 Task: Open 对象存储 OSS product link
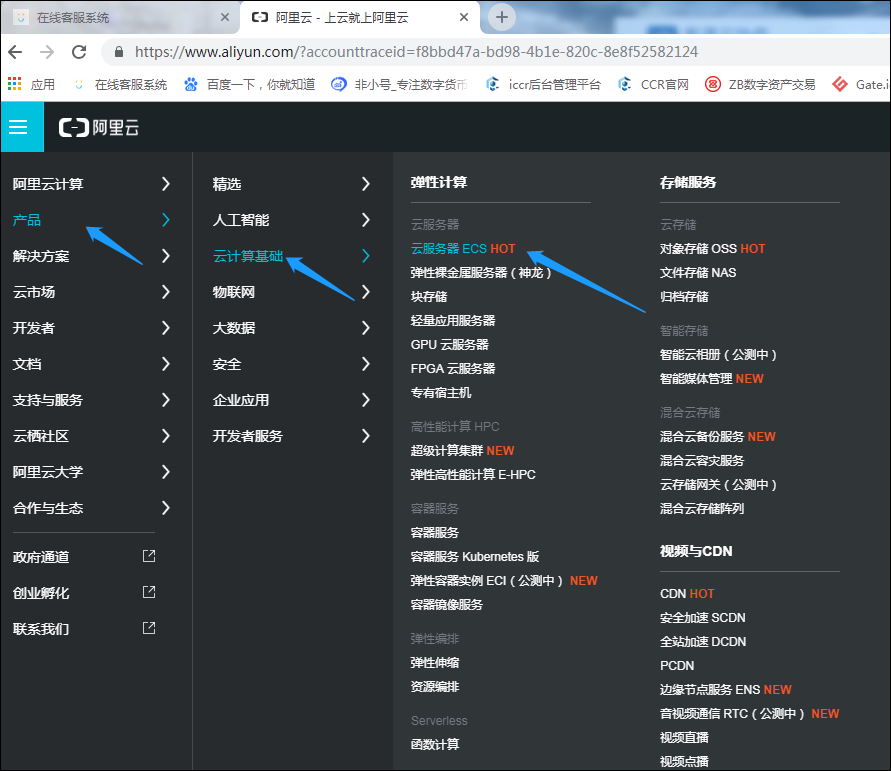click(x=698, y=248)
